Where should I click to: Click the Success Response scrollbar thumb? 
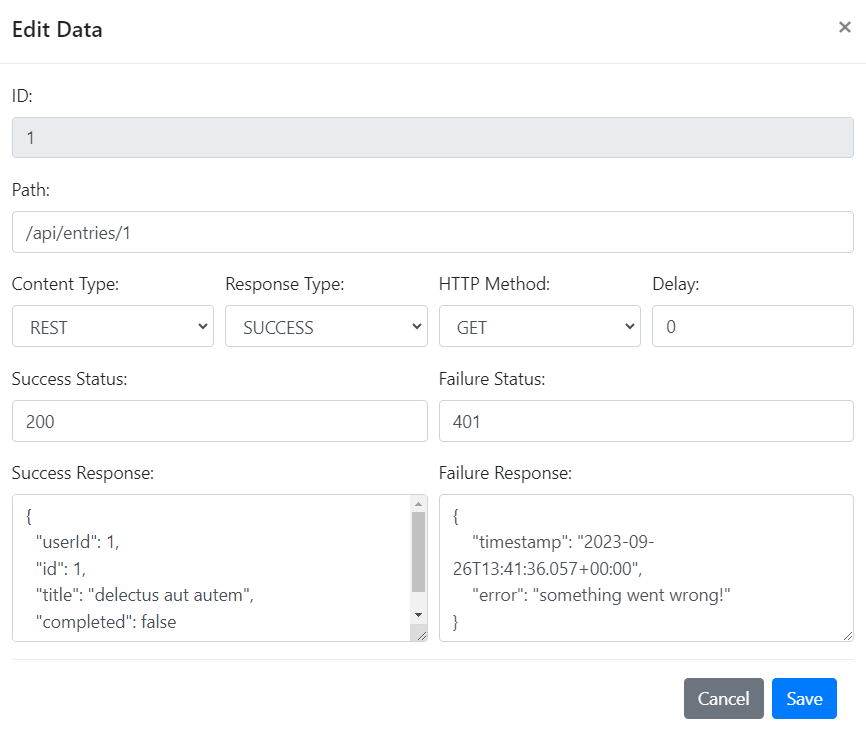[418, 553]
